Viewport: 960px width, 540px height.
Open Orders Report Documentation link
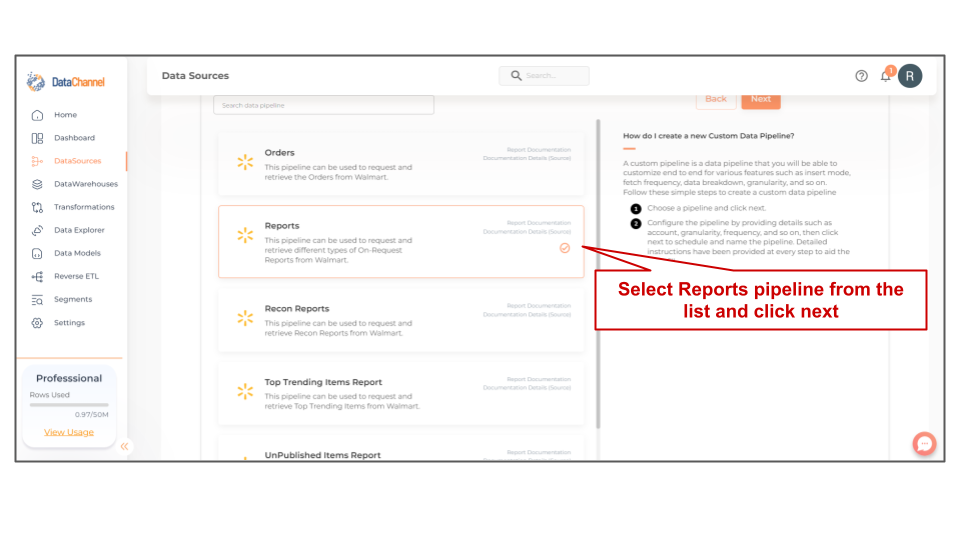(539, 149)
